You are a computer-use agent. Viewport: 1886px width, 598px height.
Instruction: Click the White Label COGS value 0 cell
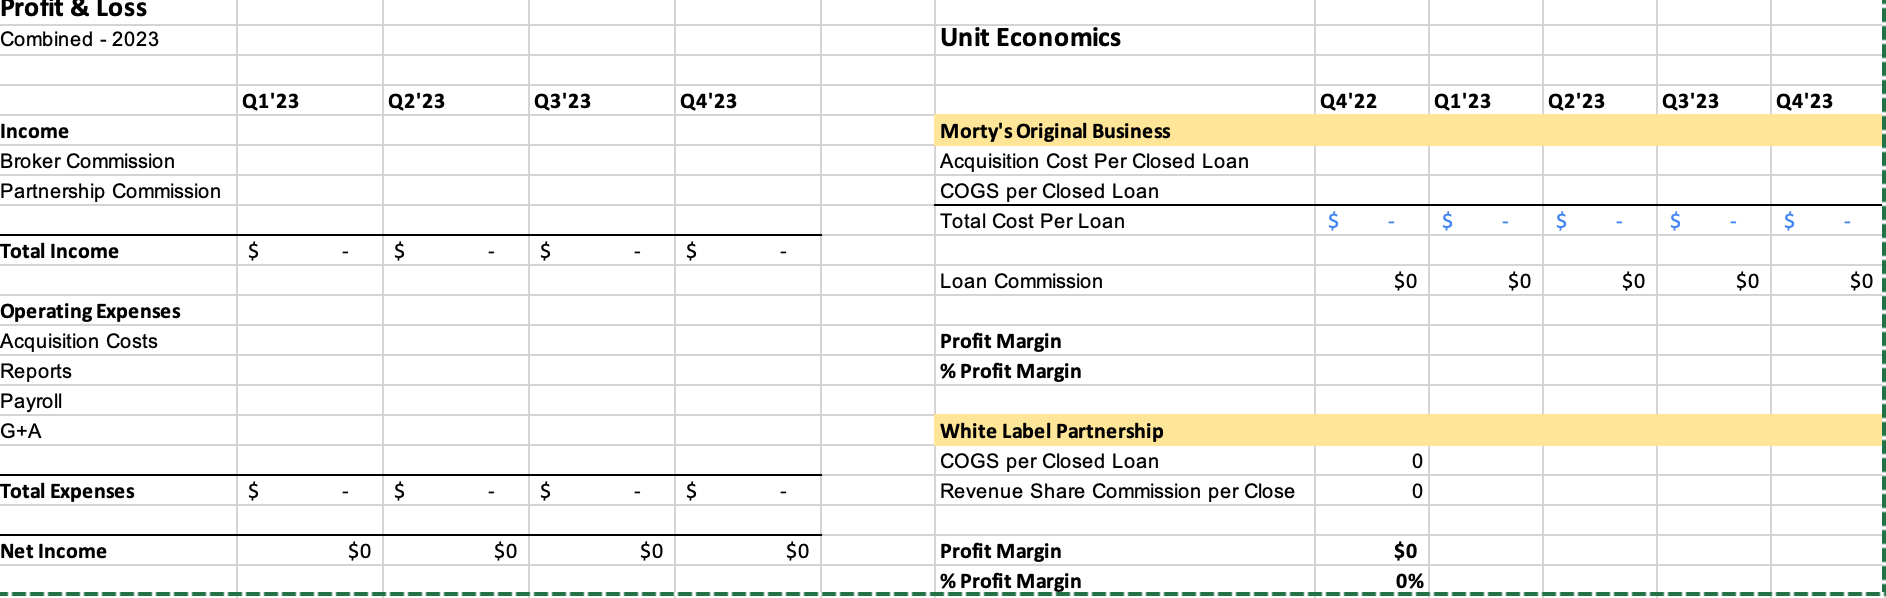(1372, 461)
